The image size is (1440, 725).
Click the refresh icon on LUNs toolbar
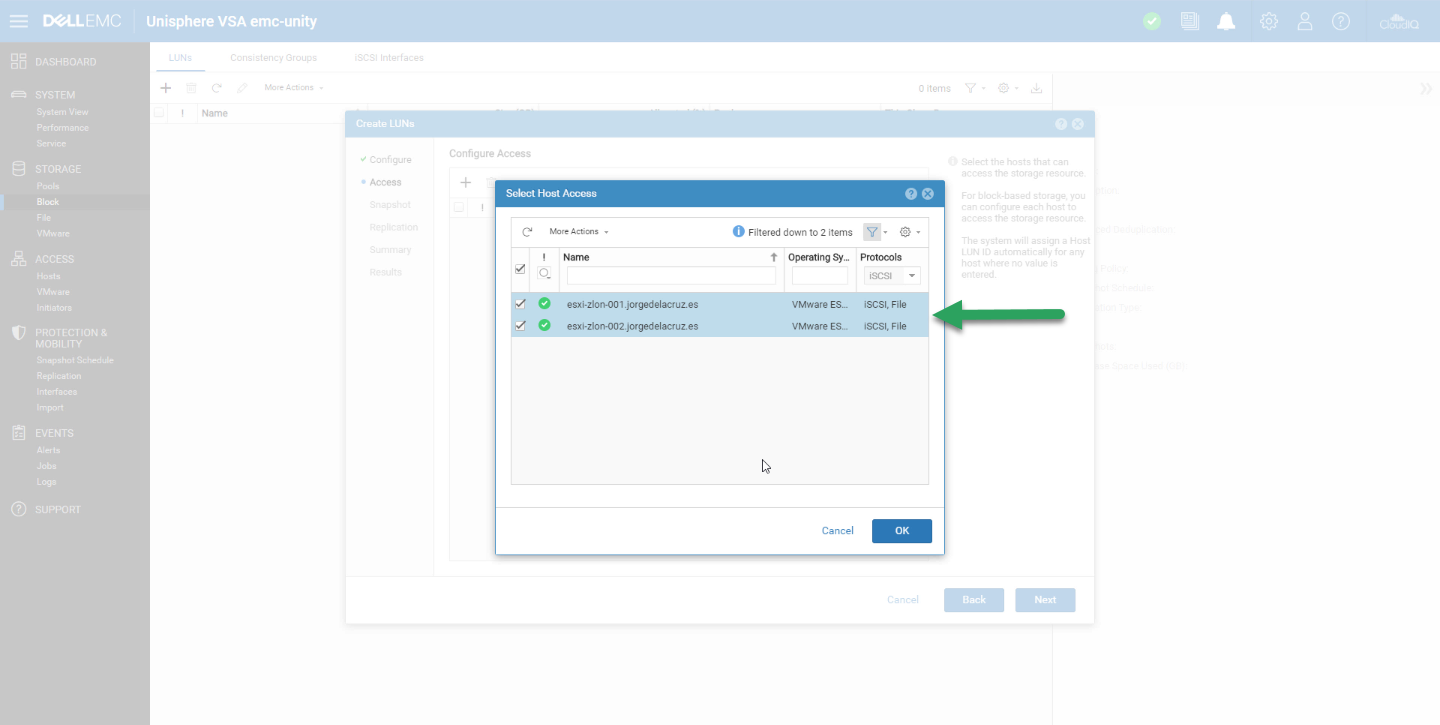(216, 88)
